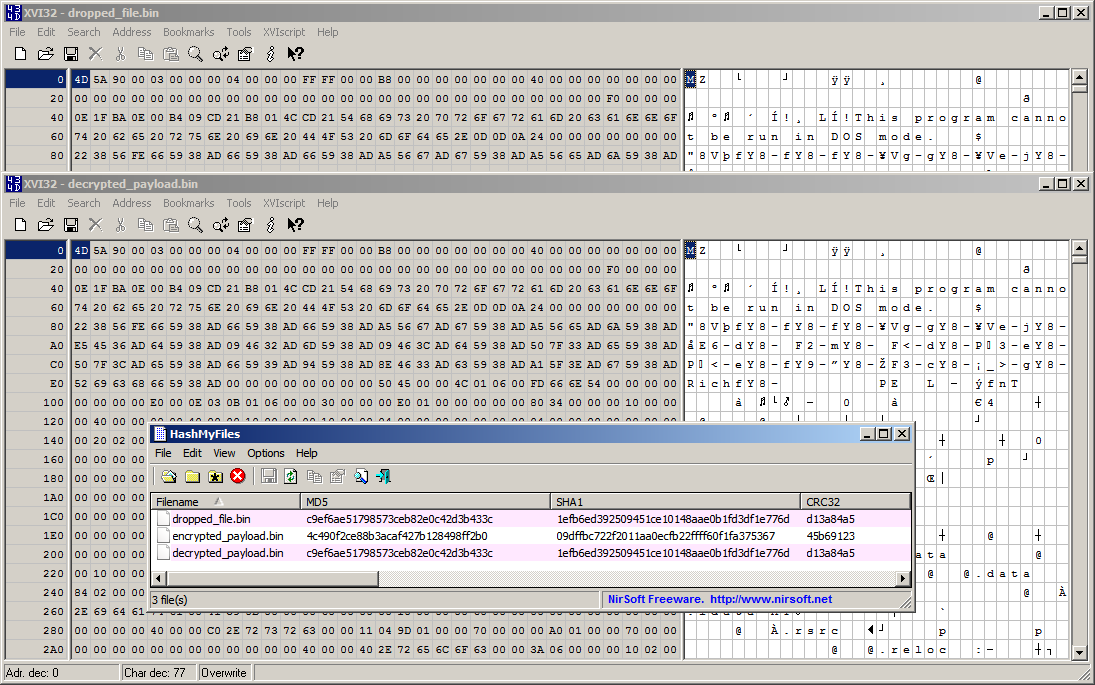Click the Save disk icon in decrypted_payload.bin toolbar
The width and height of the screenshot is (1095, 685).
click(x=71, y=225)
